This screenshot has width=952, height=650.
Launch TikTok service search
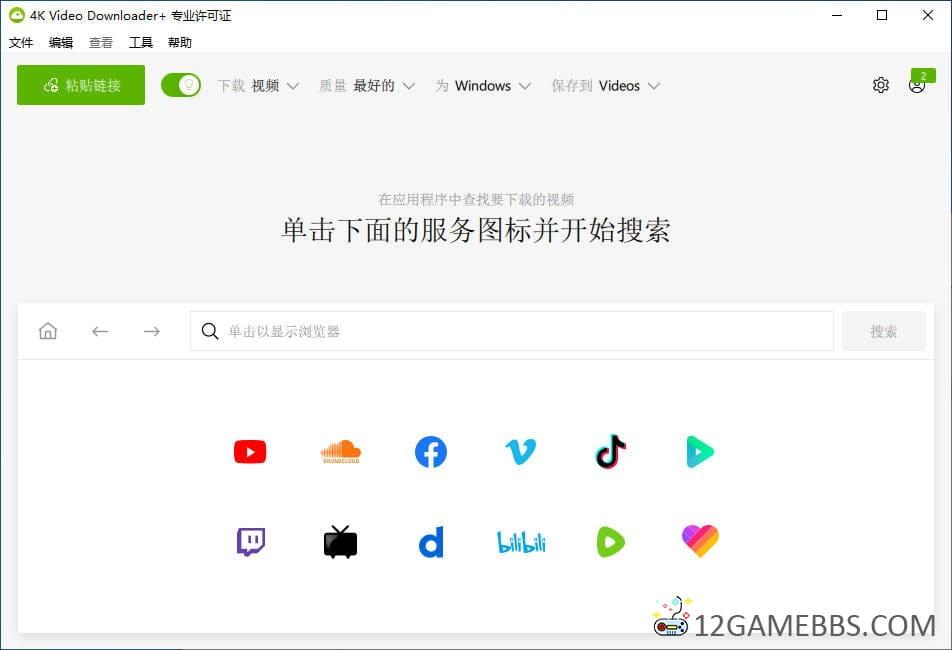[x=610, y=452]
